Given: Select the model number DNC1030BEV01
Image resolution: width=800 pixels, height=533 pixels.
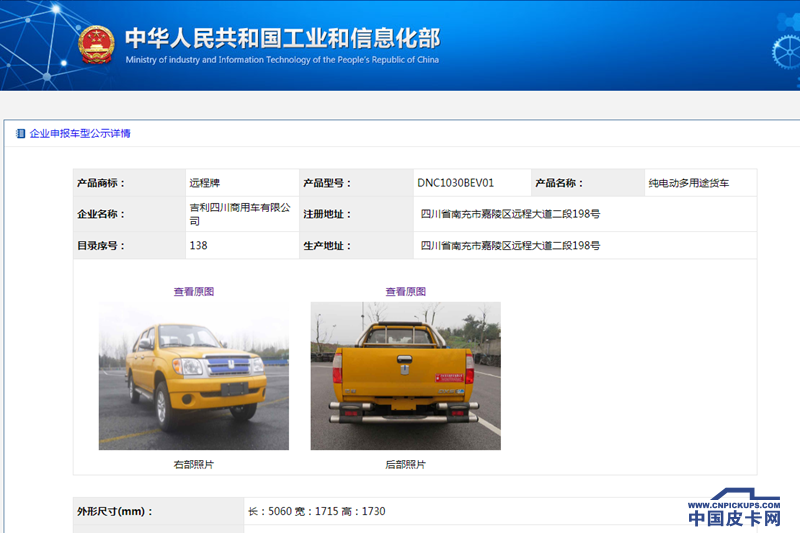Looking at the screenshot, I should click(x=456, y=183).
